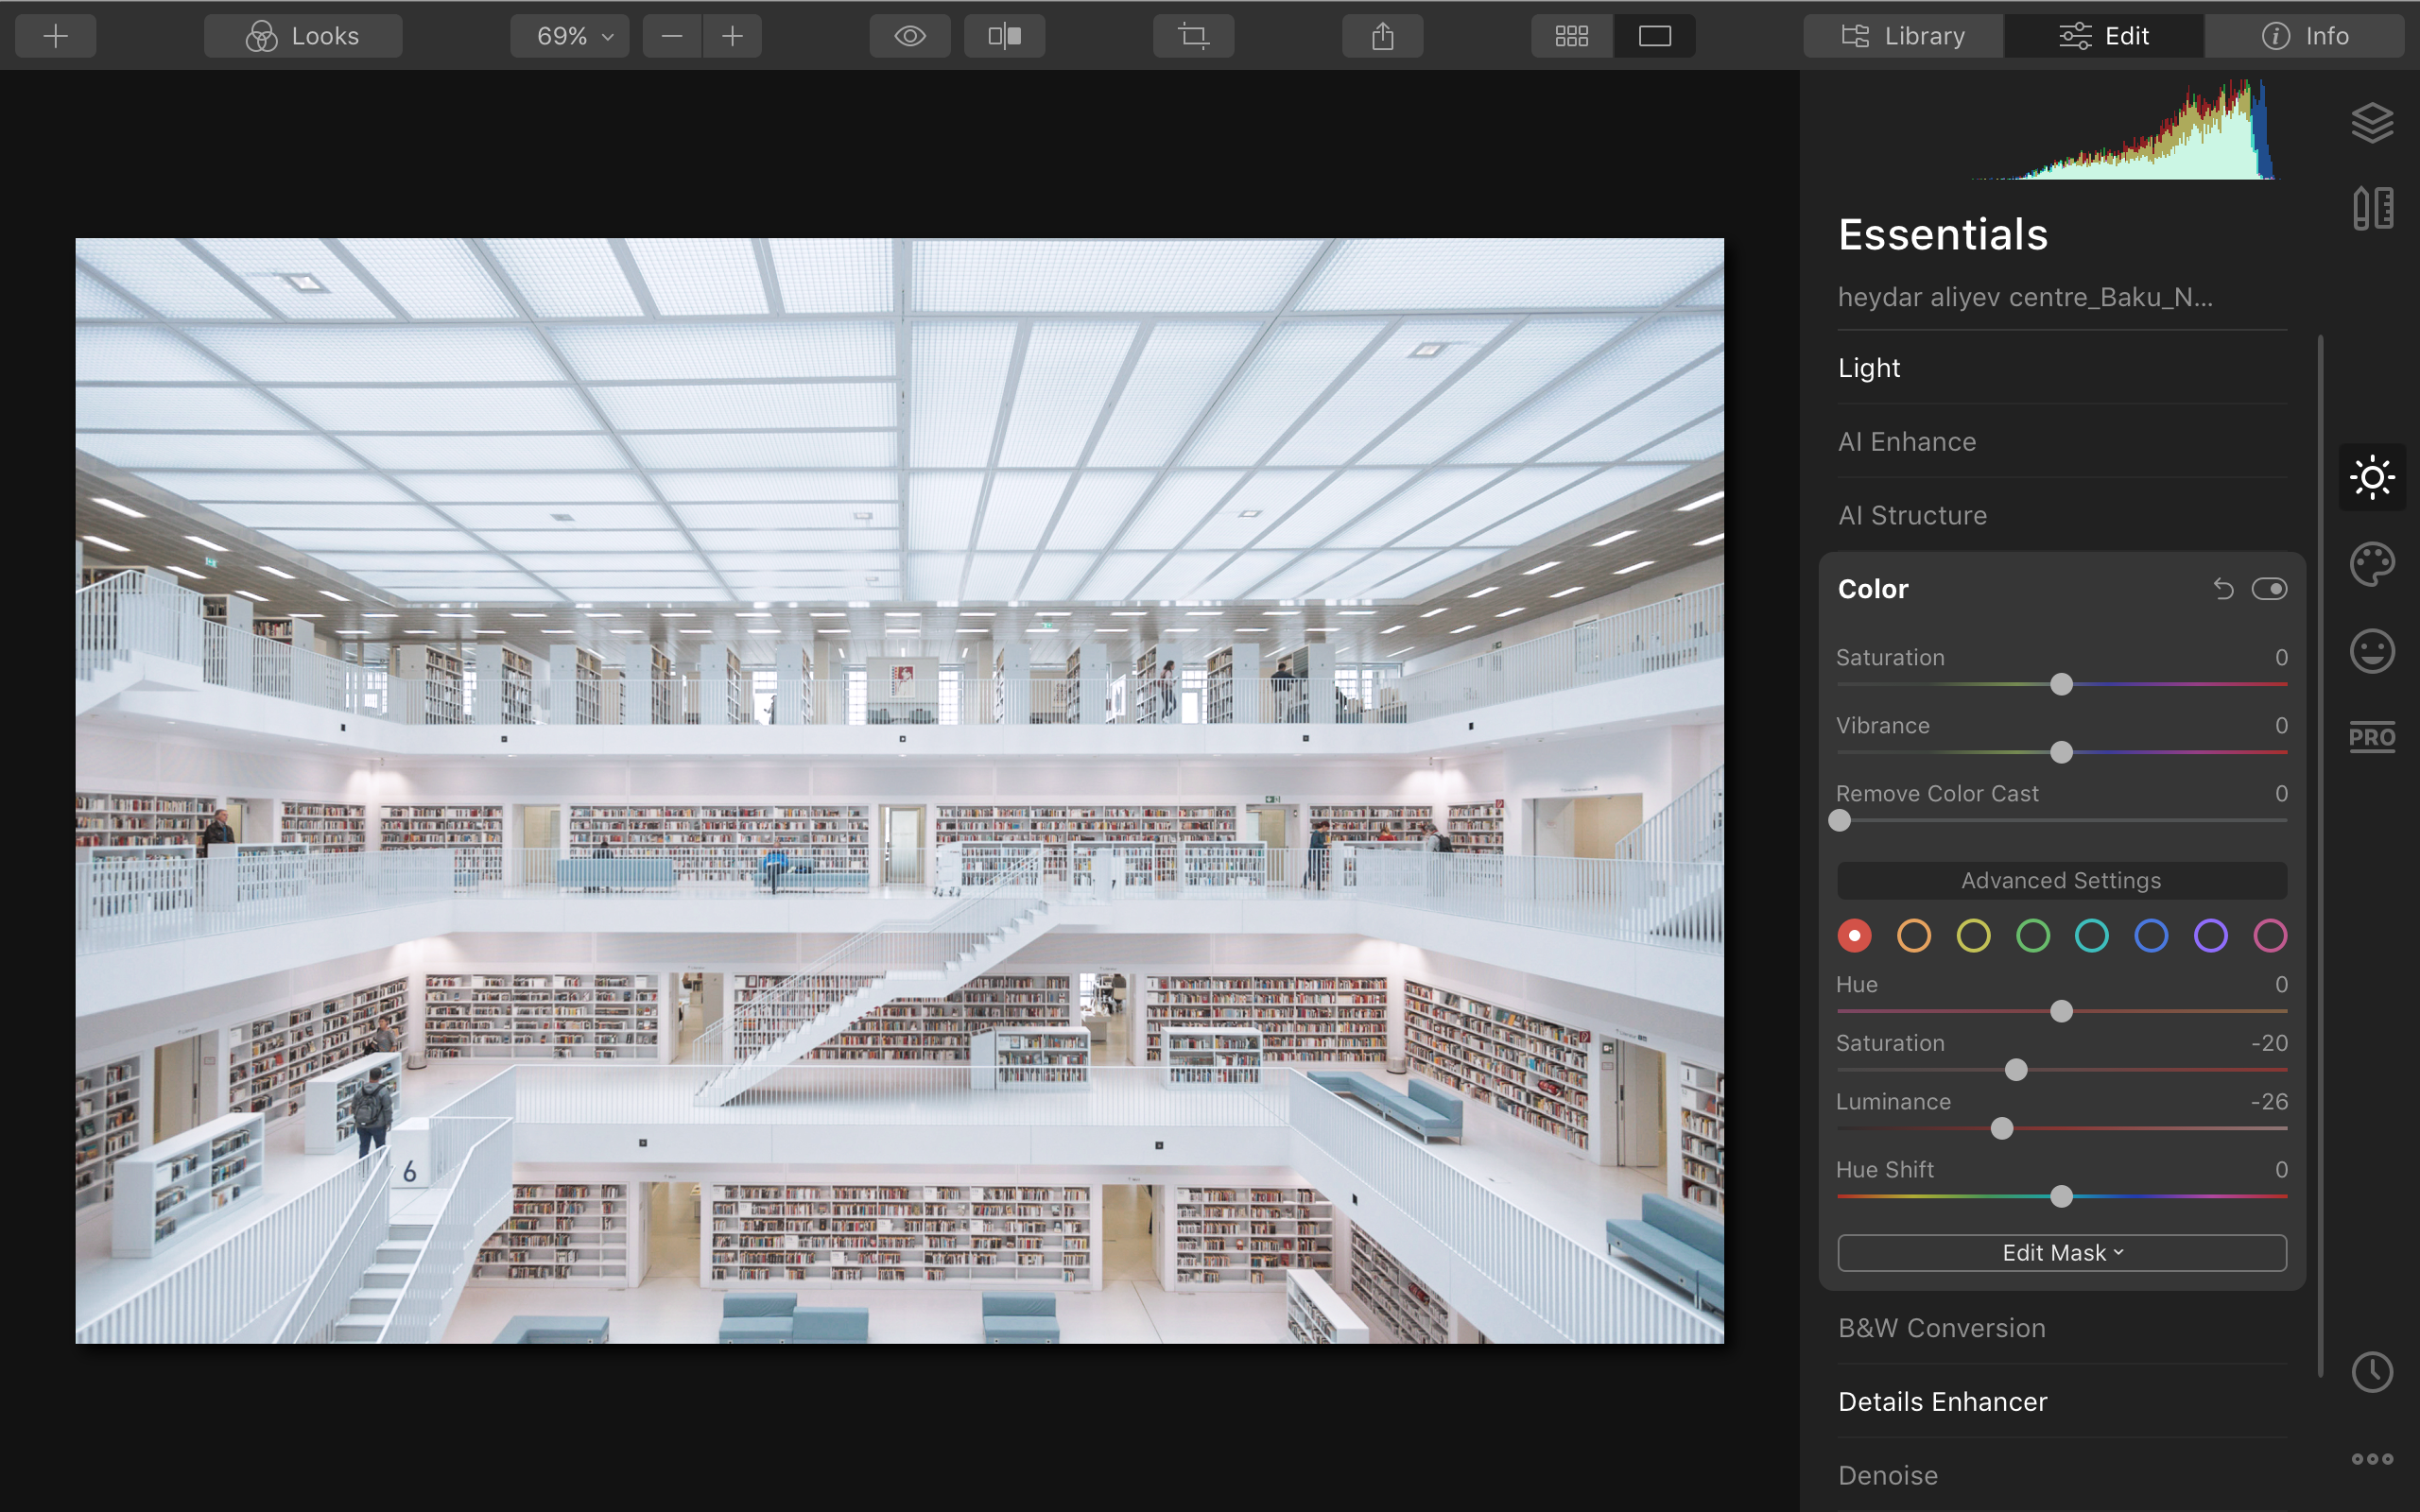The image size is (2420, 1512).
Task: Open the Layers panel icon
Action: [x=2372, y=123]
